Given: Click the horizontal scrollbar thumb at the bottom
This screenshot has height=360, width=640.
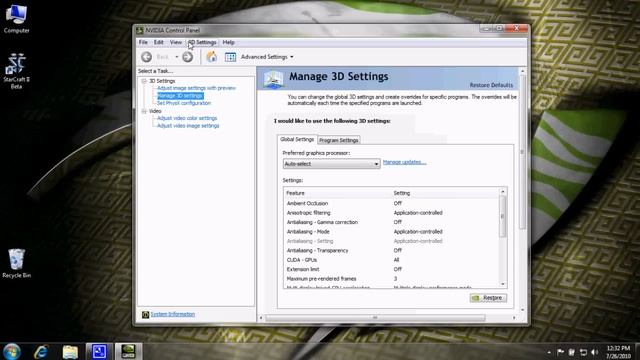Looking at the screenshot, I should tap(375, 318).
